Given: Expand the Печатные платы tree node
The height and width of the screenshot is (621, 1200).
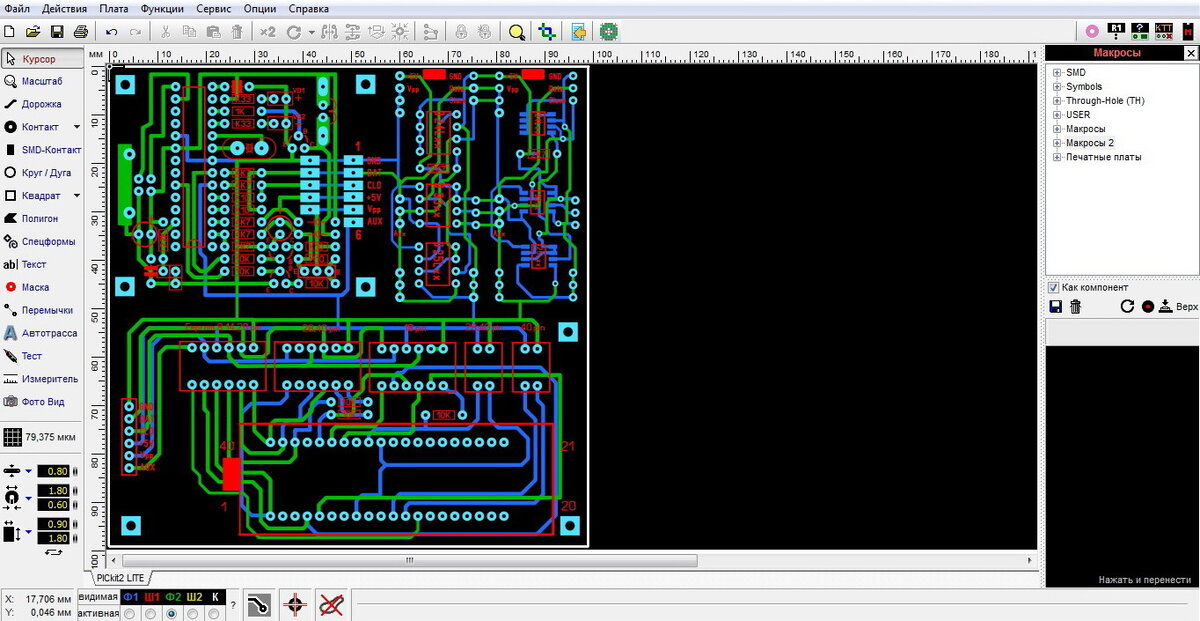Looking at the screenshot, I should pos(1057,157).
